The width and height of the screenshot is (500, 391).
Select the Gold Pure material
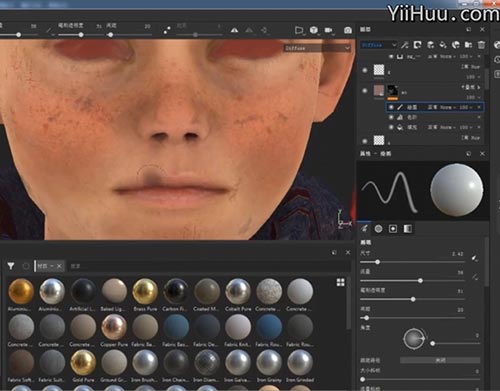(x=83, y=362)
